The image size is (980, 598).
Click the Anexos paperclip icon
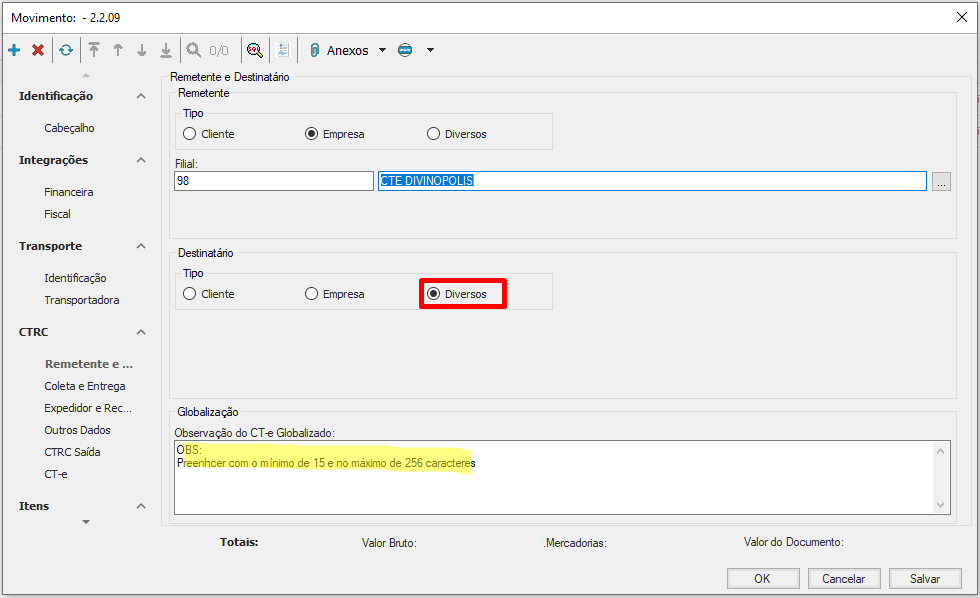click(315, 50)
